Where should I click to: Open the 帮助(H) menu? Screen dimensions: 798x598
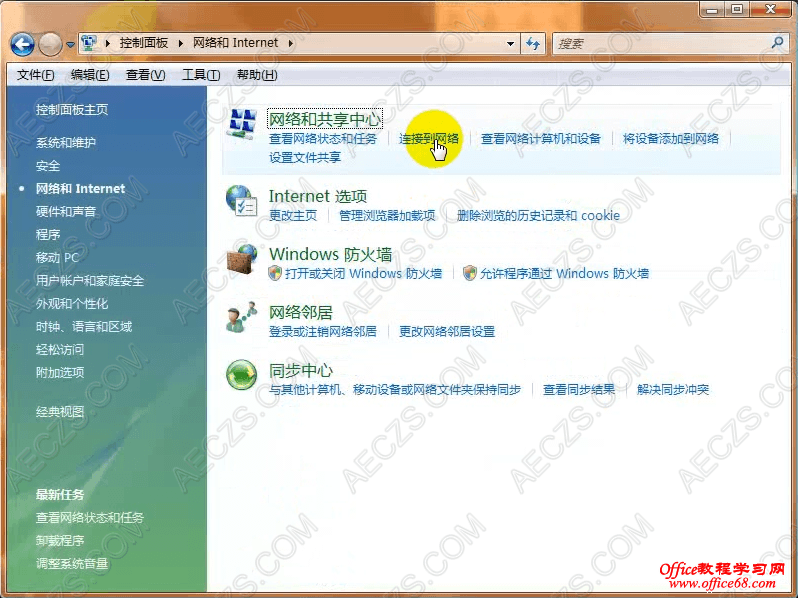257,75
